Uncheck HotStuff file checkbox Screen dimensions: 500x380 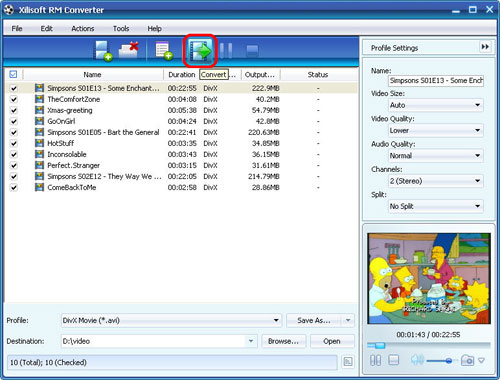pyautogui.click(x=13, y=143)
